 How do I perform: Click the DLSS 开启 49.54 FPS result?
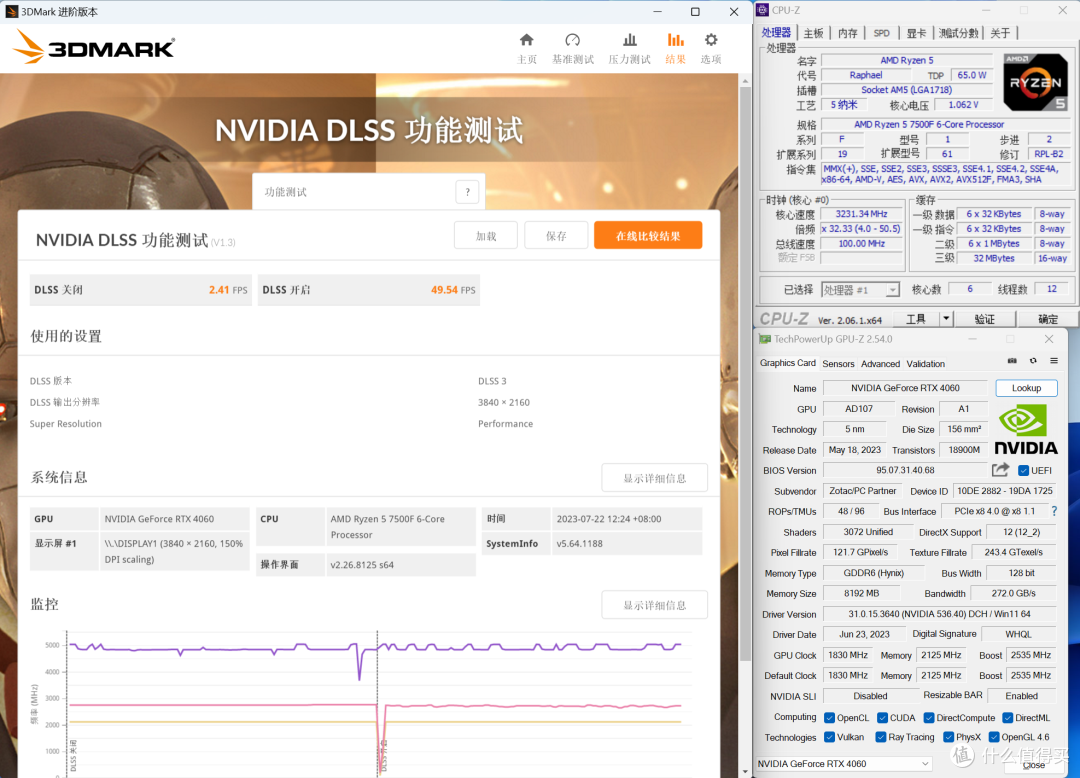point(368,290)
